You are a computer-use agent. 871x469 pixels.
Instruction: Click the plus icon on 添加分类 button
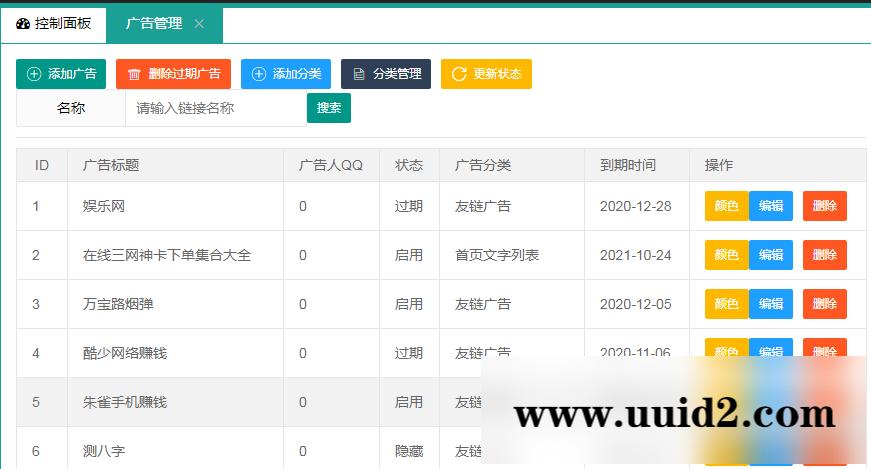tap(259, 74)
